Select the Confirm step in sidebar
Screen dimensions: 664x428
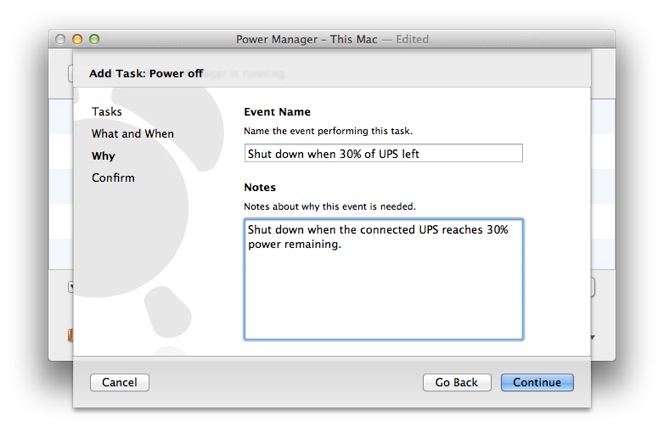pos(113,178)
